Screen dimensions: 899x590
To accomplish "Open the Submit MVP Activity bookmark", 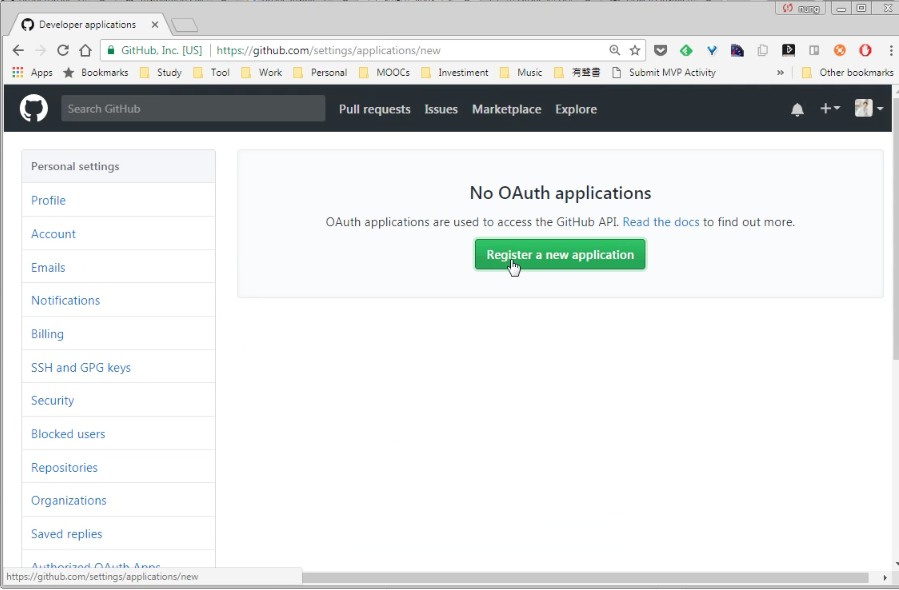I will tap(664, 72).
